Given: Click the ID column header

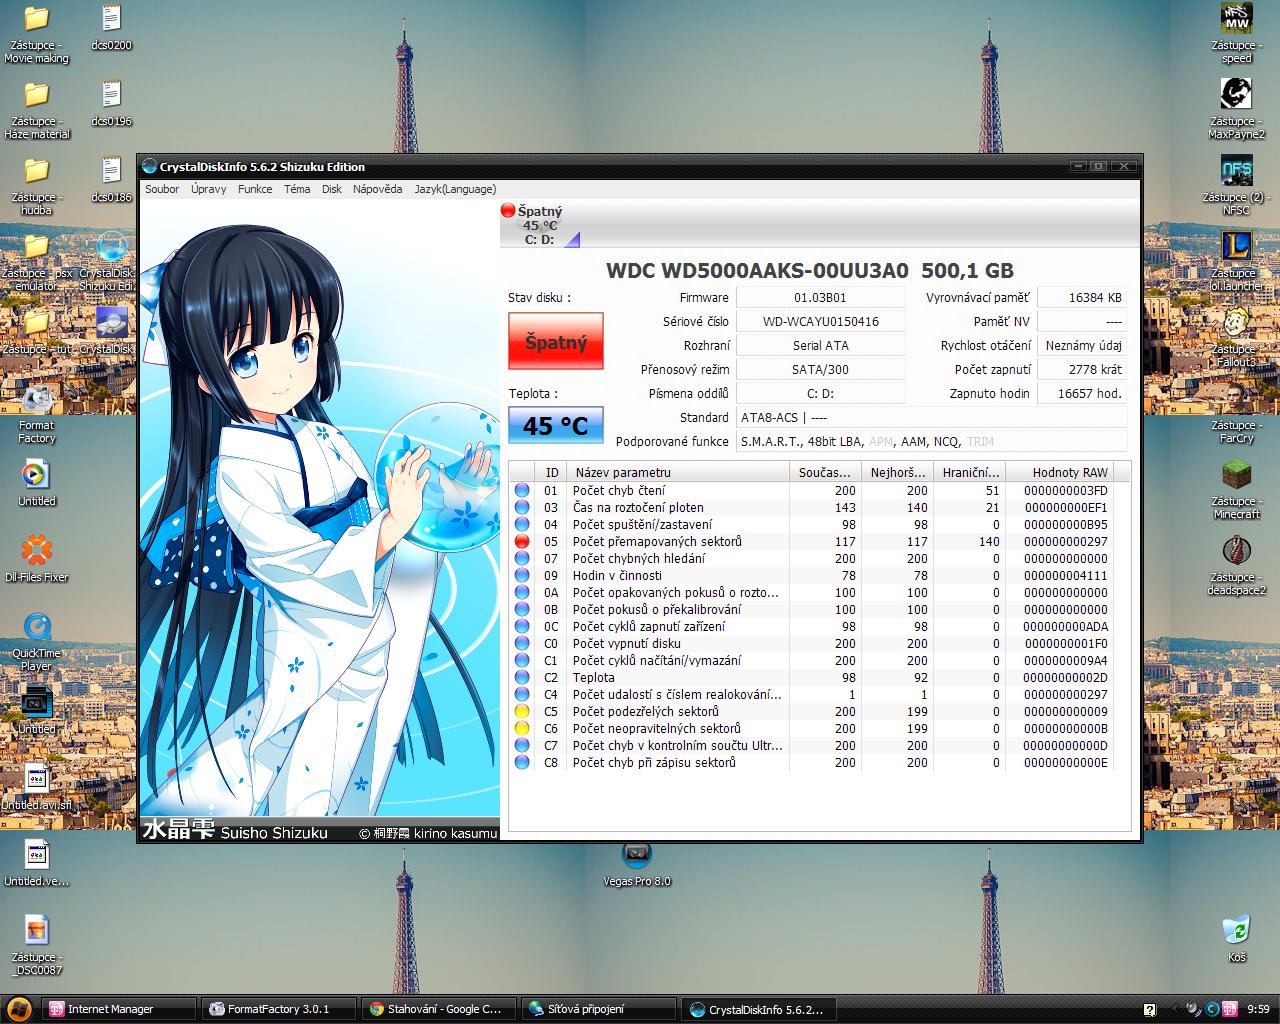Looking at the screenshot, I should [x=552, y=472].
